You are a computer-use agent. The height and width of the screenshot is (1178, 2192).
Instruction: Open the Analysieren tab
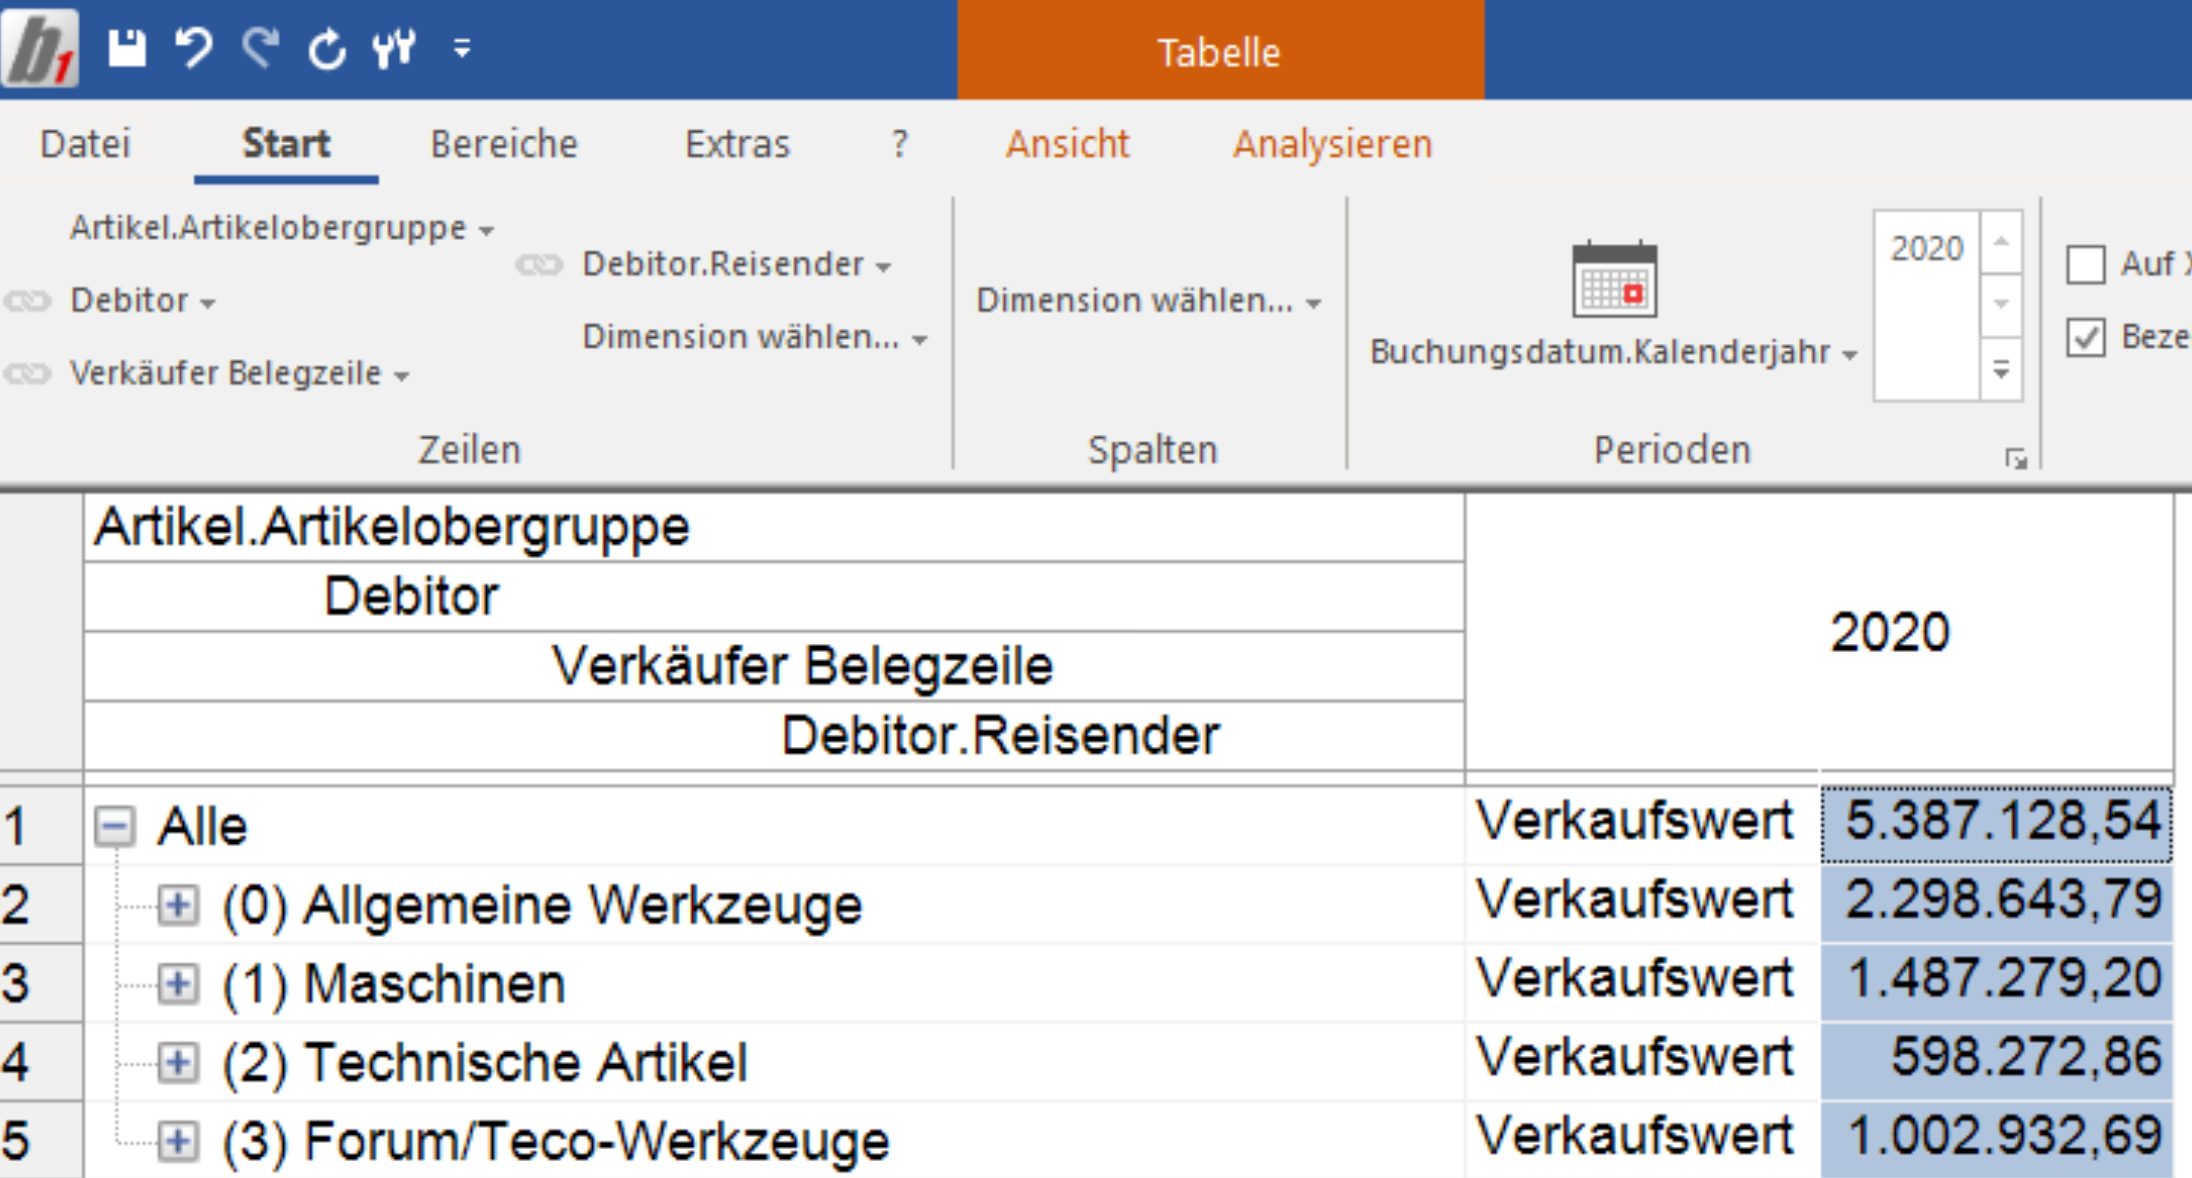pos(1332,144)
